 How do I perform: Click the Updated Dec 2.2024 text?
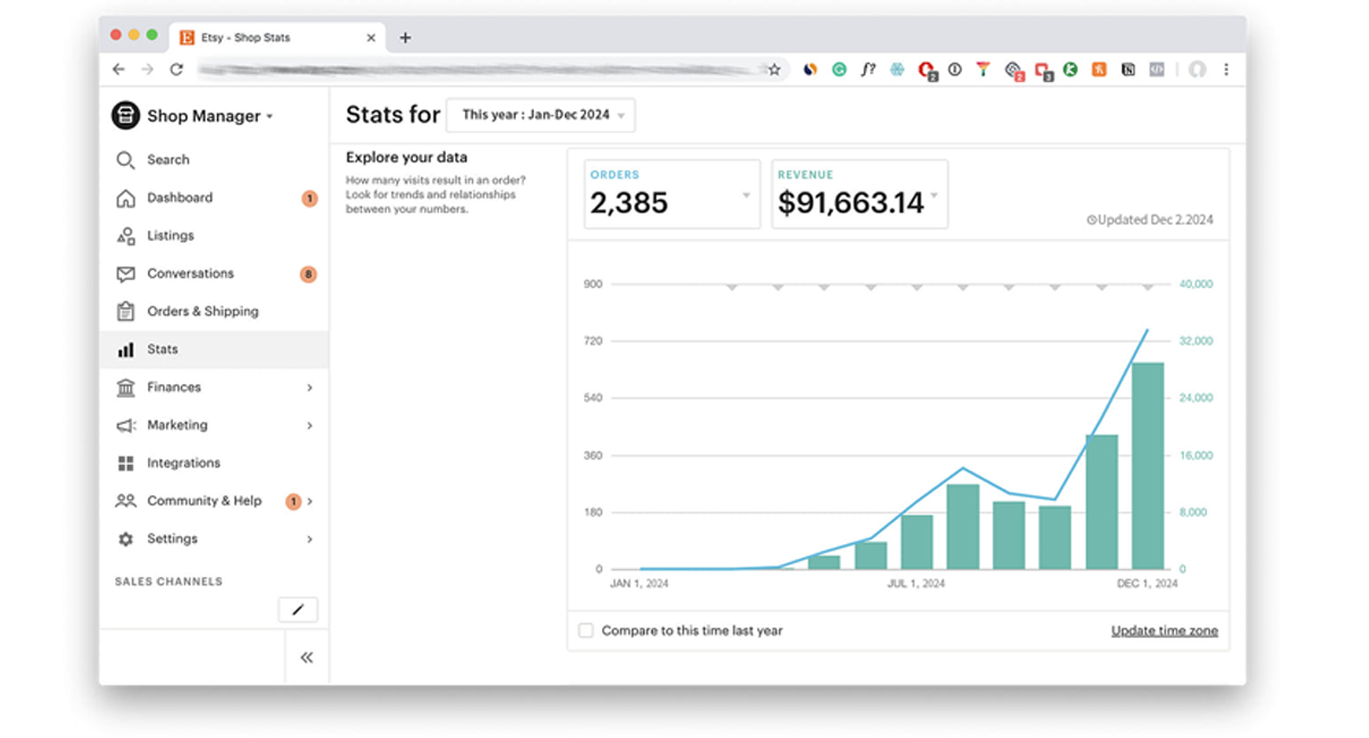tap(1150, 220)
